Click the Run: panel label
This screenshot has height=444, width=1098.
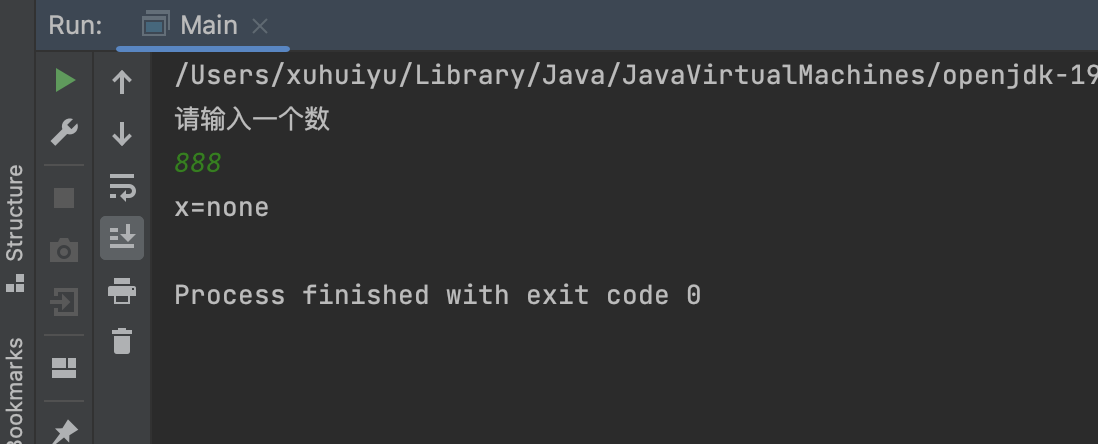point(75,25)
